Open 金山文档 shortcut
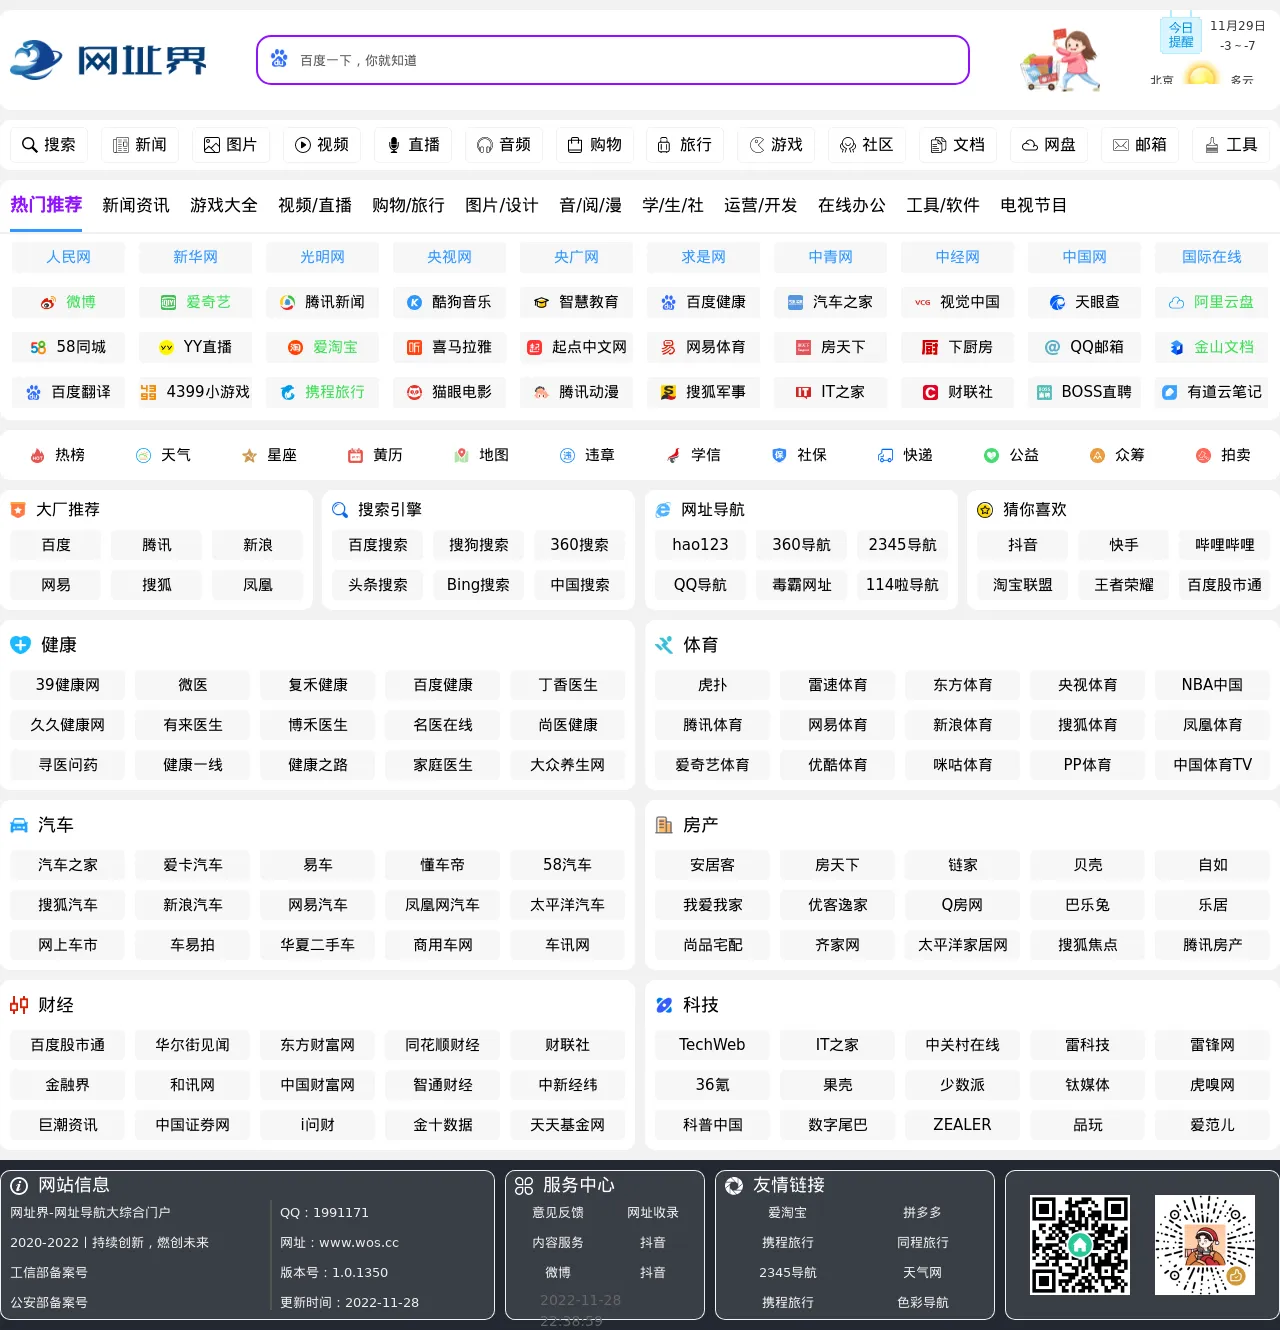 pyautogui.click(x=1211, y=347)
